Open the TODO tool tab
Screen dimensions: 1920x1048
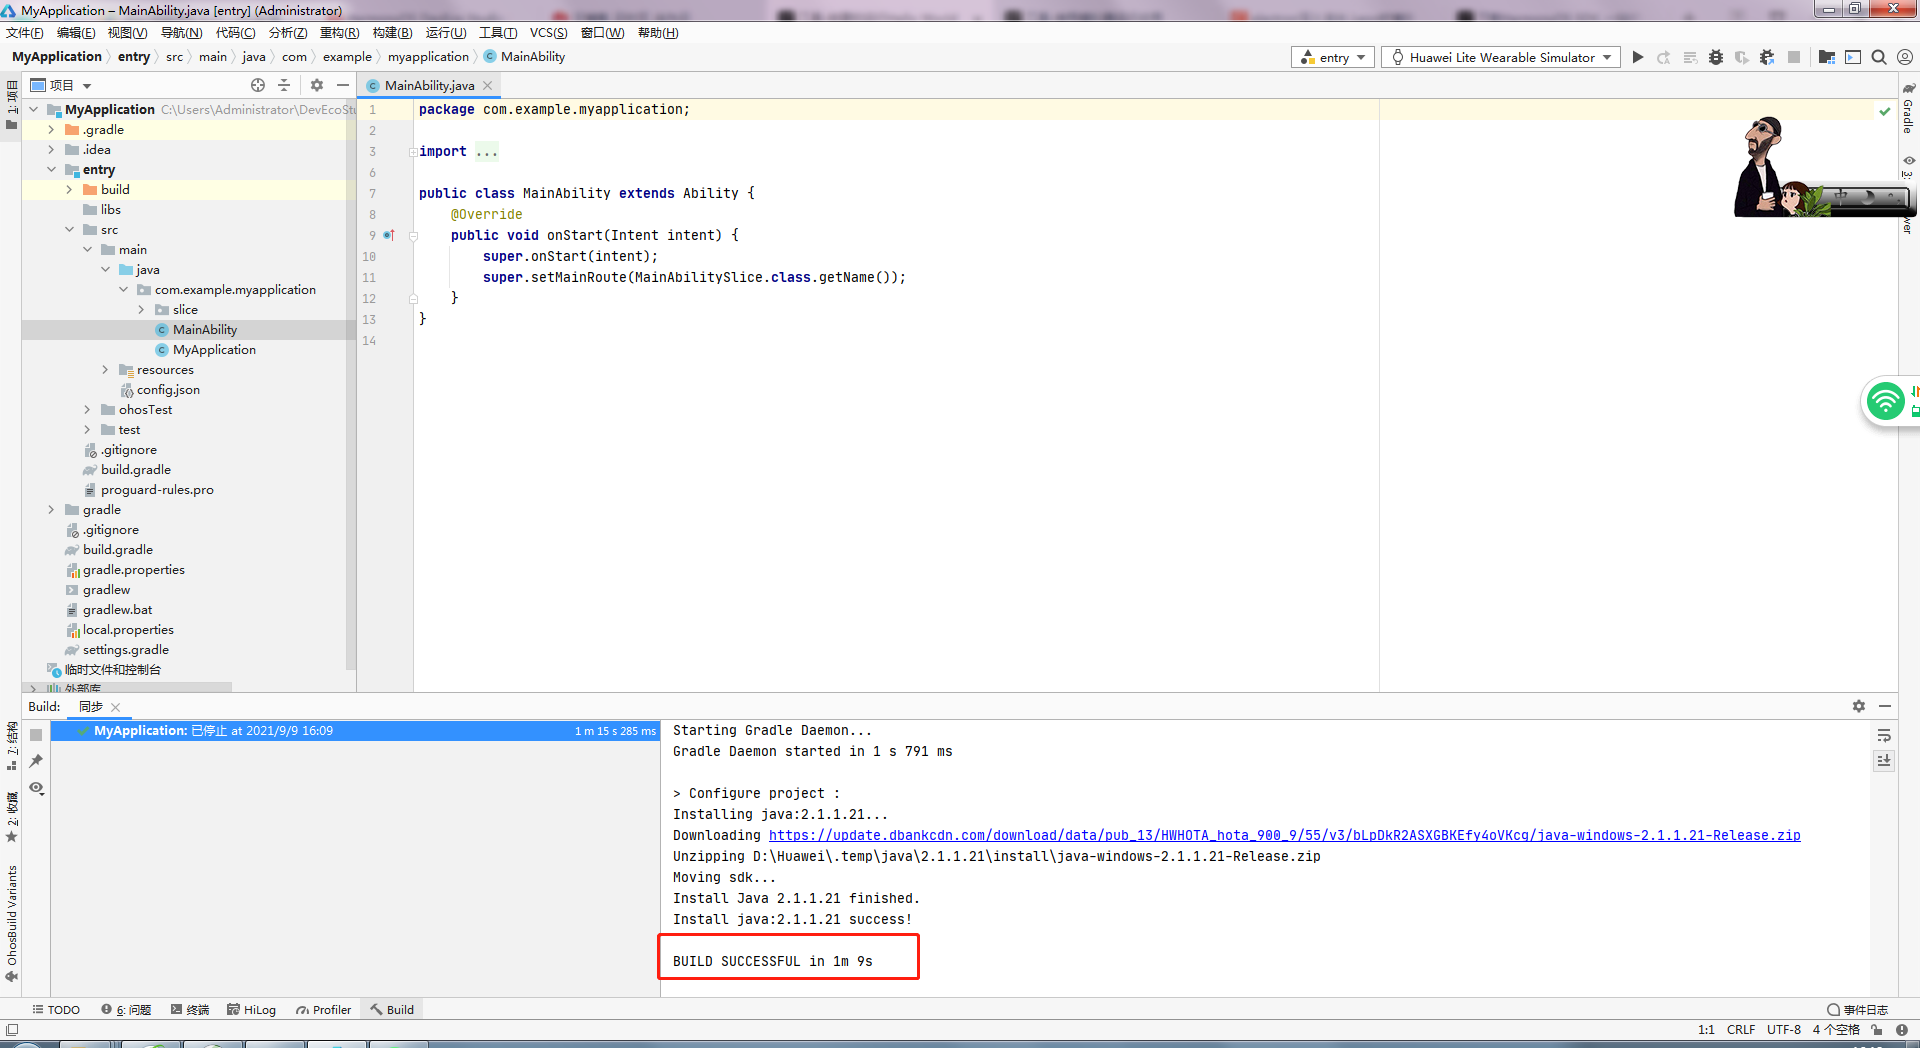(56, 1010)
